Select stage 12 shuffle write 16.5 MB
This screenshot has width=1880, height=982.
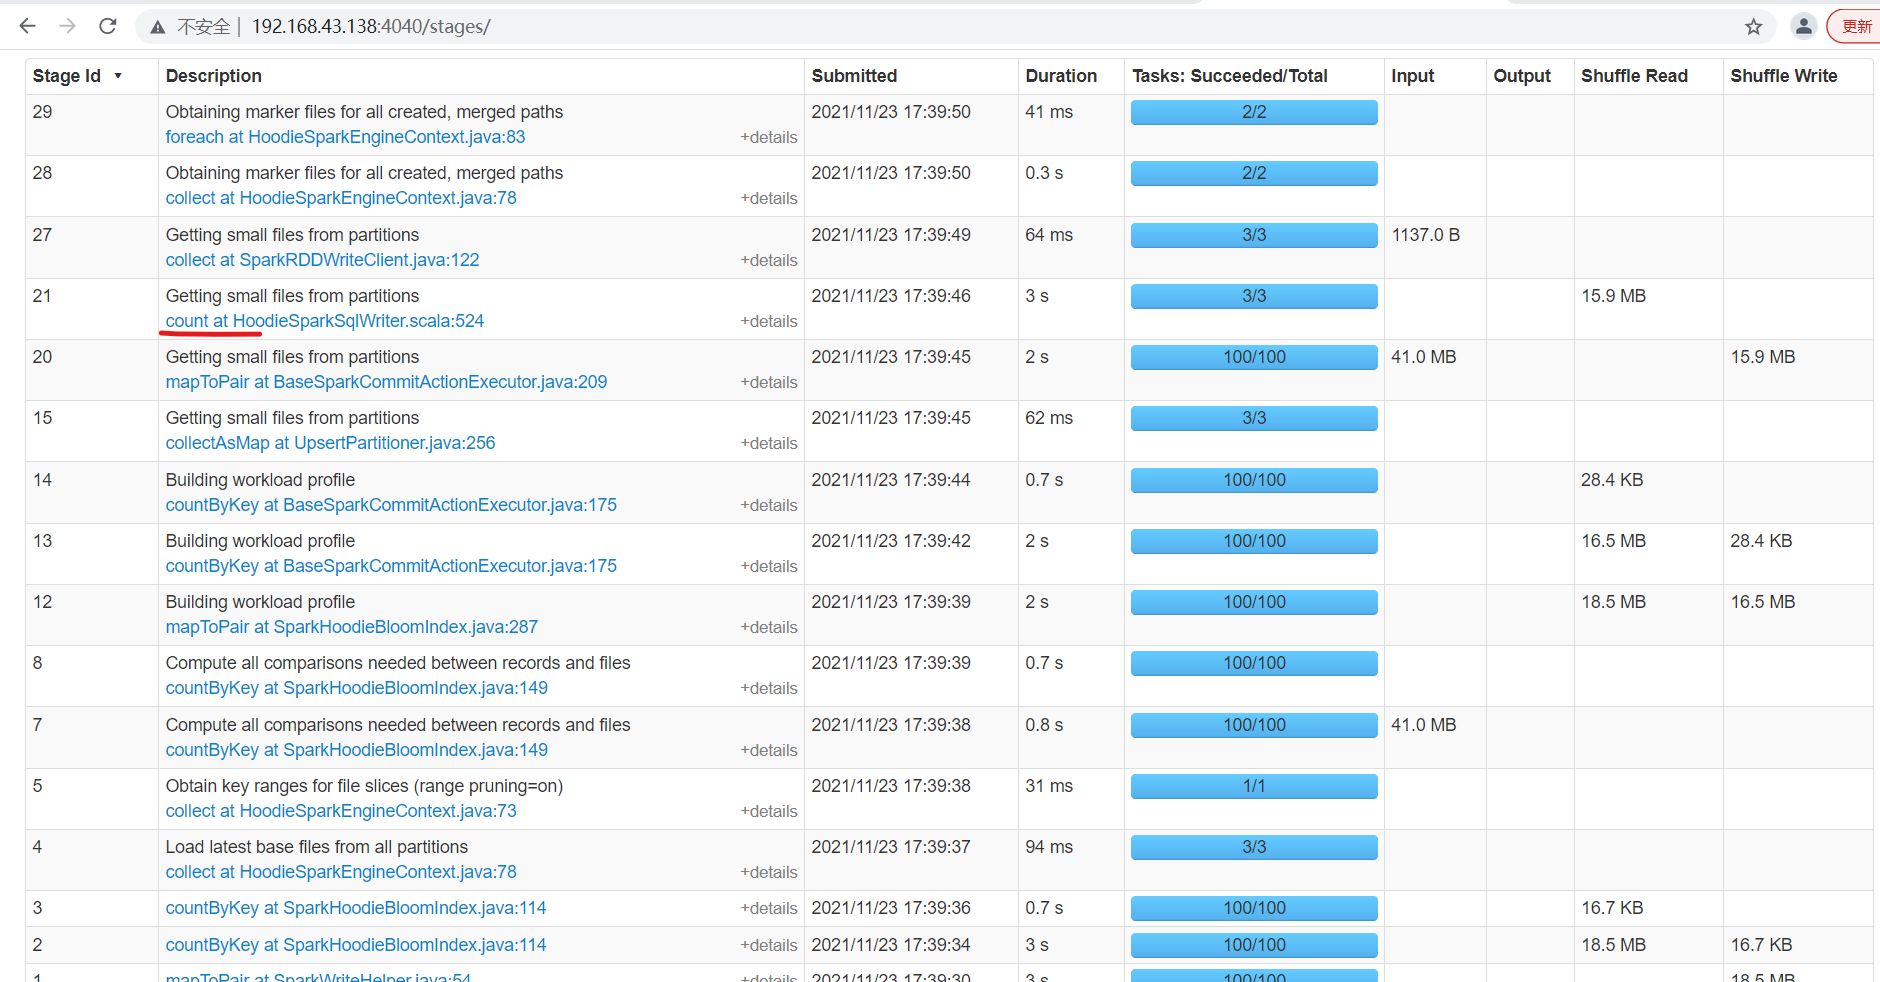point(1762,602)
